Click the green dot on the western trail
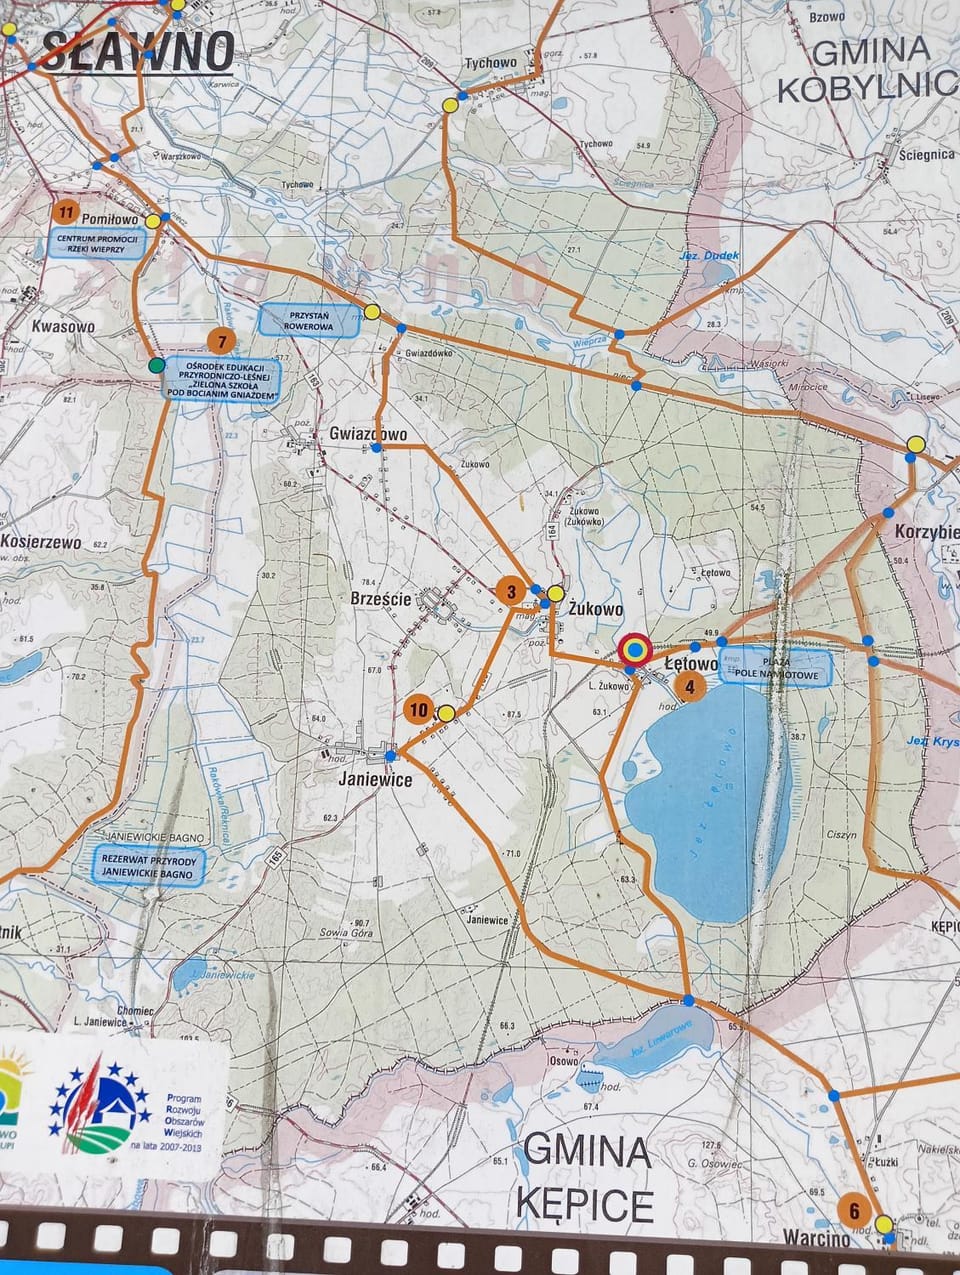Image resolution: width=960 pixels, height=1275 pixels. coord(156,366)
